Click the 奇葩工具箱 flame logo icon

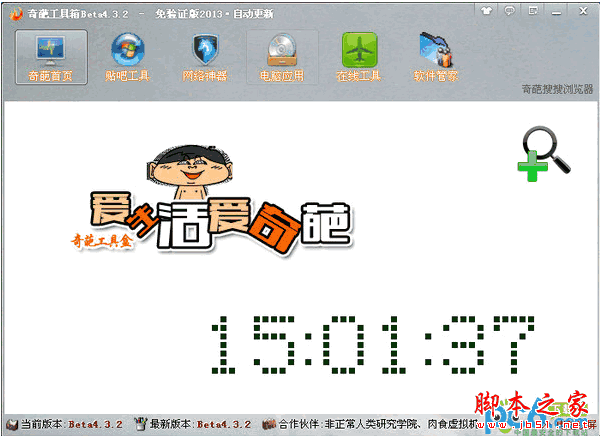(16, 14)
